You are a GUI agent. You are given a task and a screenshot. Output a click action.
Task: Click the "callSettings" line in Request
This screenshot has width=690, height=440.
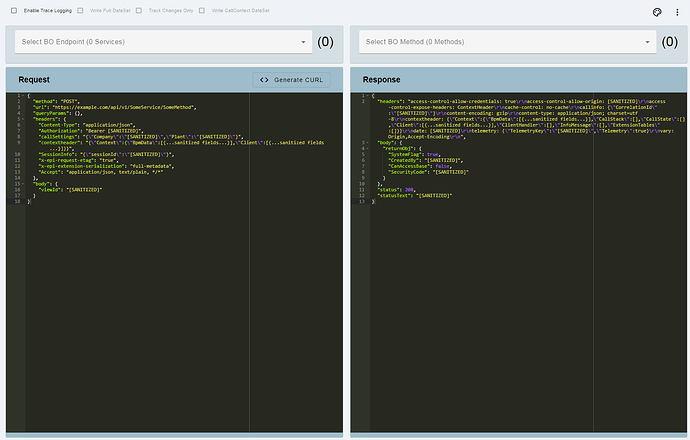point(141,137)
